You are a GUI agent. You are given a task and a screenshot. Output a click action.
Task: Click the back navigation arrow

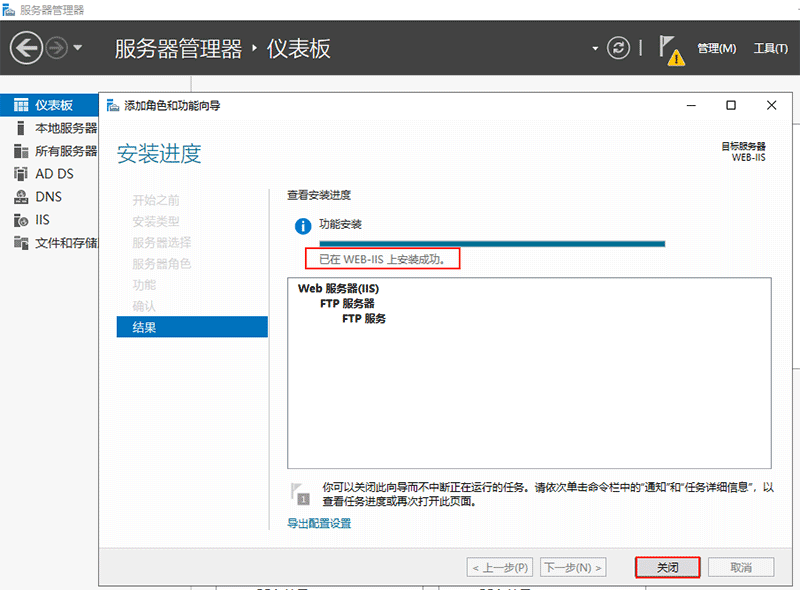(x=24, y=47)
